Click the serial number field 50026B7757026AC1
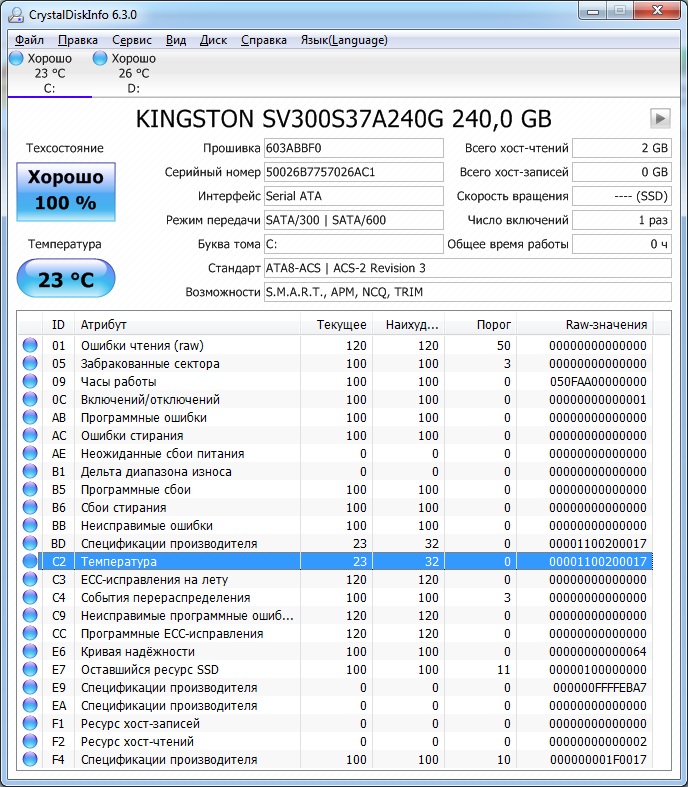The height and width of the screenshot is (787, 688). pyautogui.click(x=354, y=172)
